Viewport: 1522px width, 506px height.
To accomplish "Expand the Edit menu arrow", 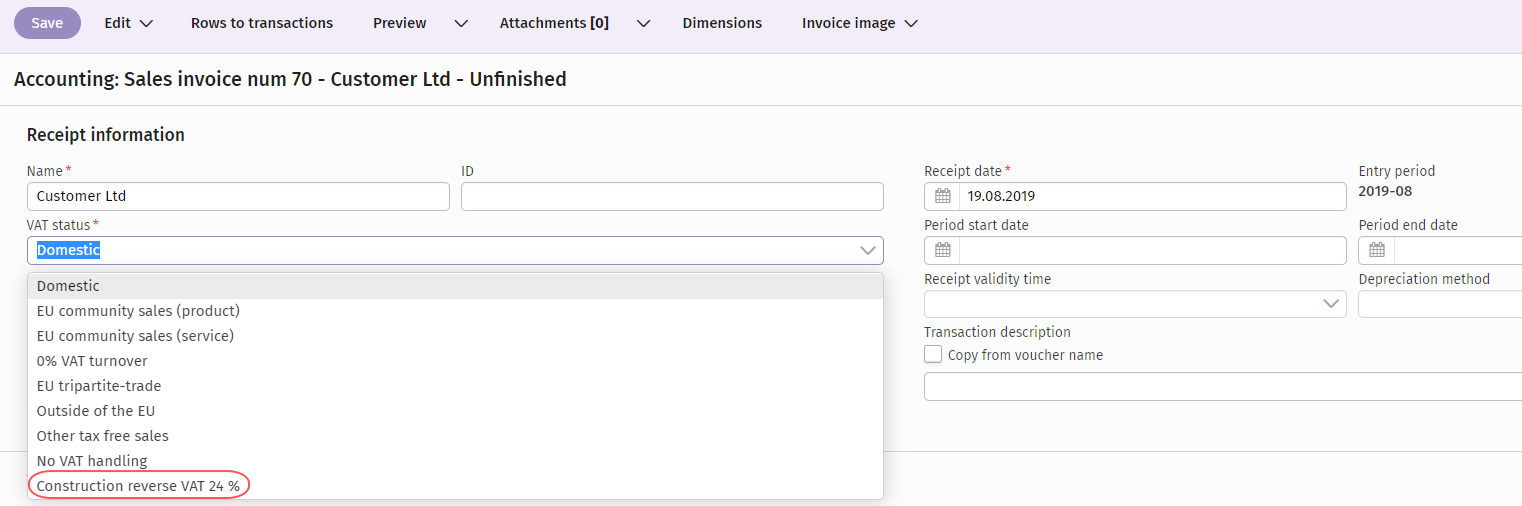I will point(146,23).
